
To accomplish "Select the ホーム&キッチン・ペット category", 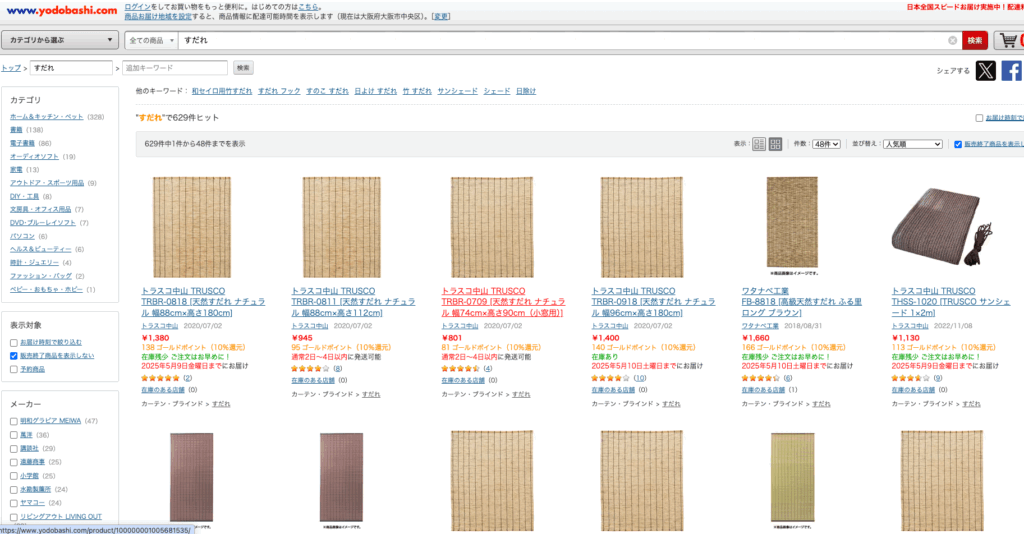I will (x=46, y=117).
